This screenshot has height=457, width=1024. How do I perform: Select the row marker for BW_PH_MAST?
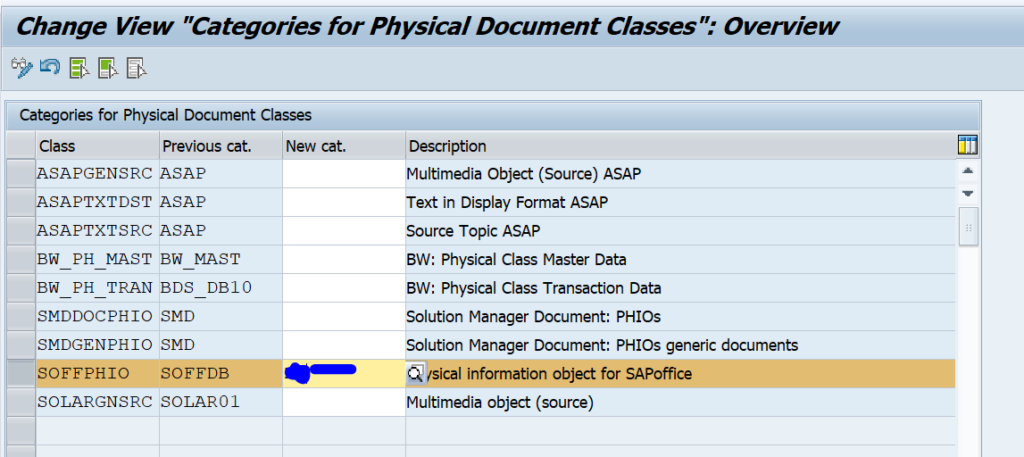coord(21,259)
